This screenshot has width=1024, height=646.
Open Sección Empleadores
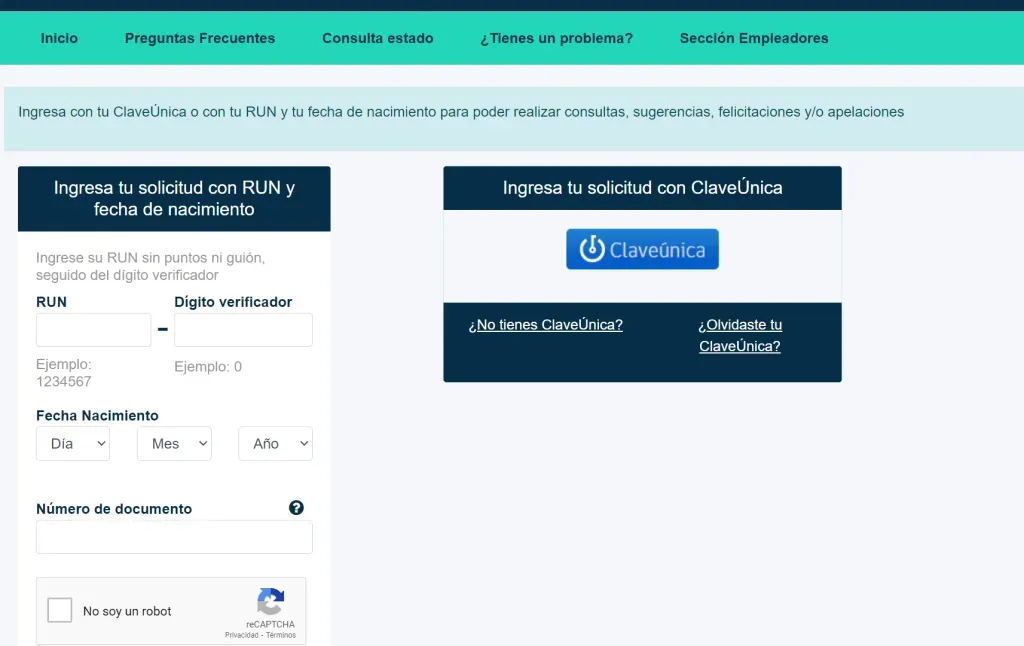[754, 39]
